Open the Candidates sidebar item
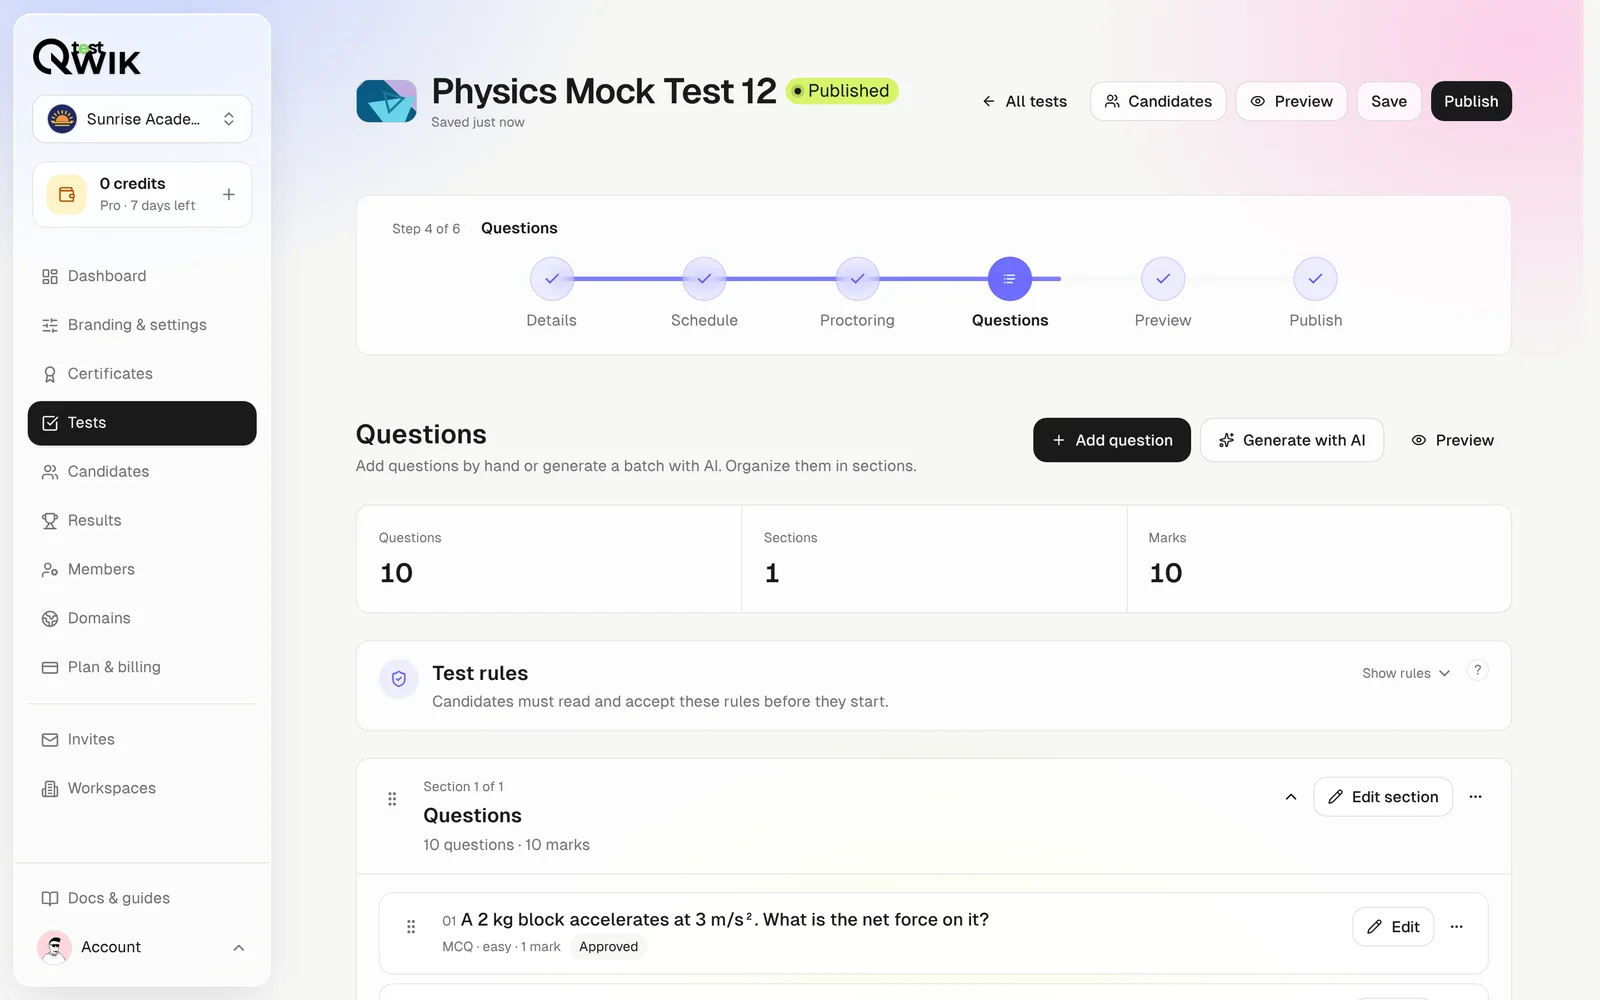The width and height of the screenshot is (1600, 1000). point(142,472)
